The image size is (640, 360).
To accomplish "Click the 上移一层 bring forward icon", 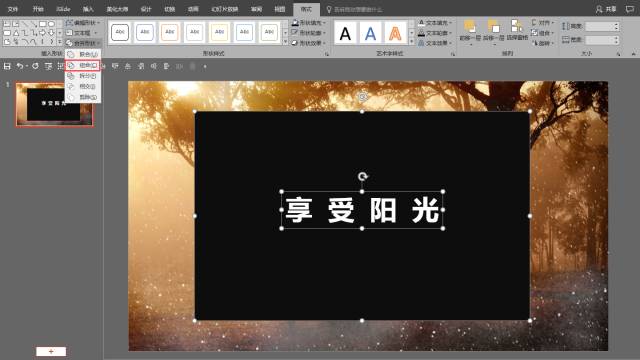I will 470,27.
